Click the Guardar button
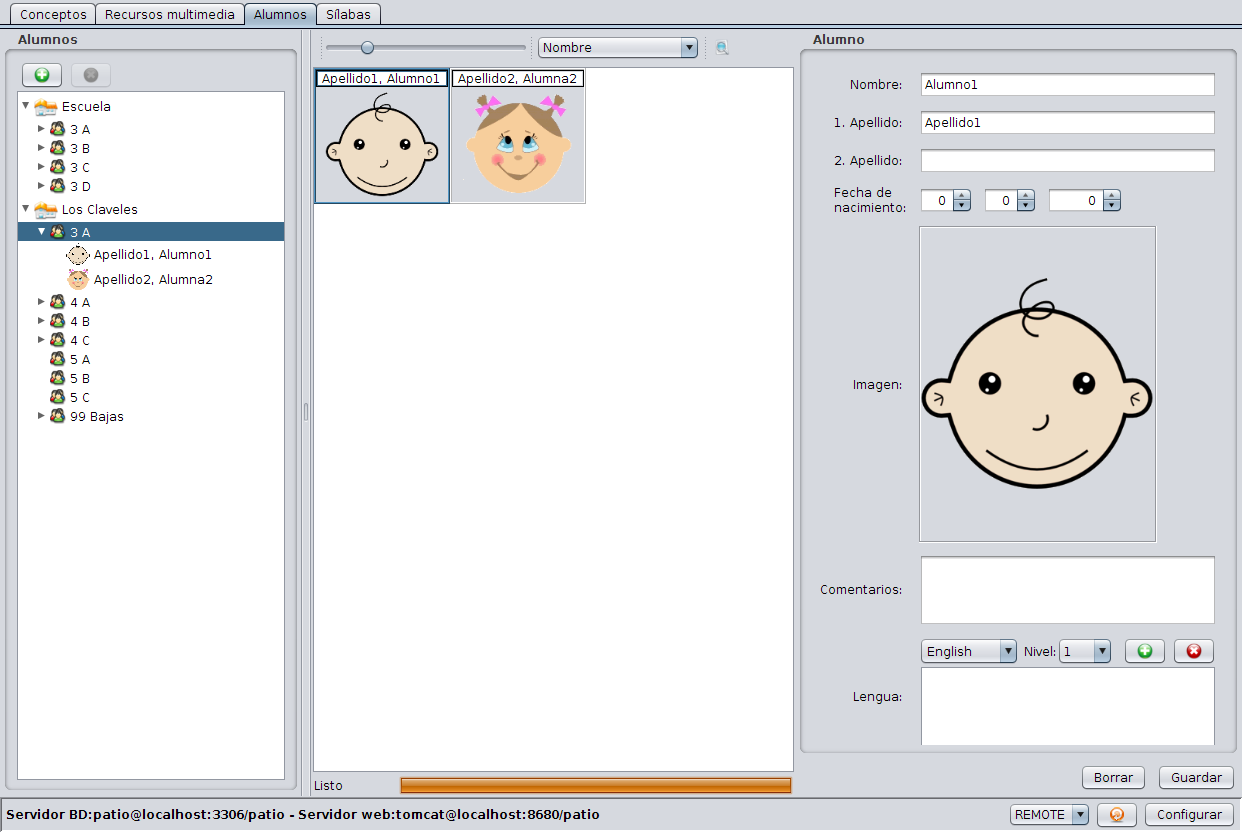Screen dimensions: 1242x832 click(1196, 777)
